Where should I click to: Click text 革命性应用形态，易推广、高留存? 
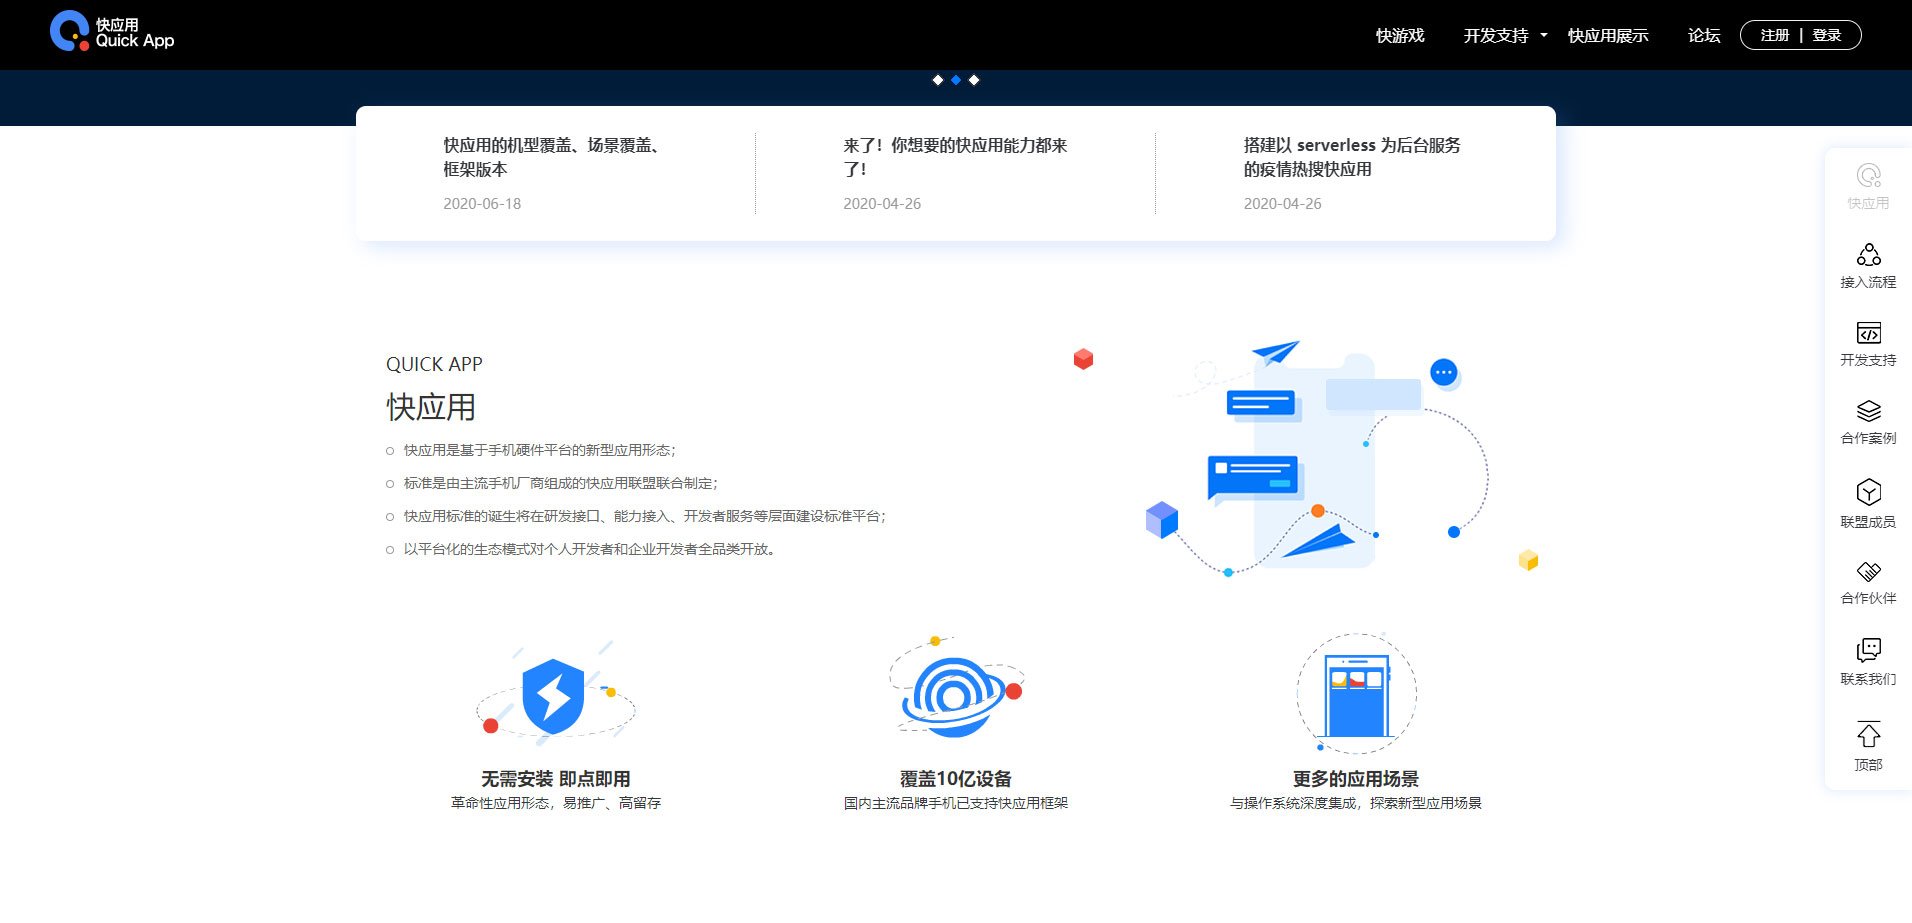pyautogui.click(x=556, y=803)
